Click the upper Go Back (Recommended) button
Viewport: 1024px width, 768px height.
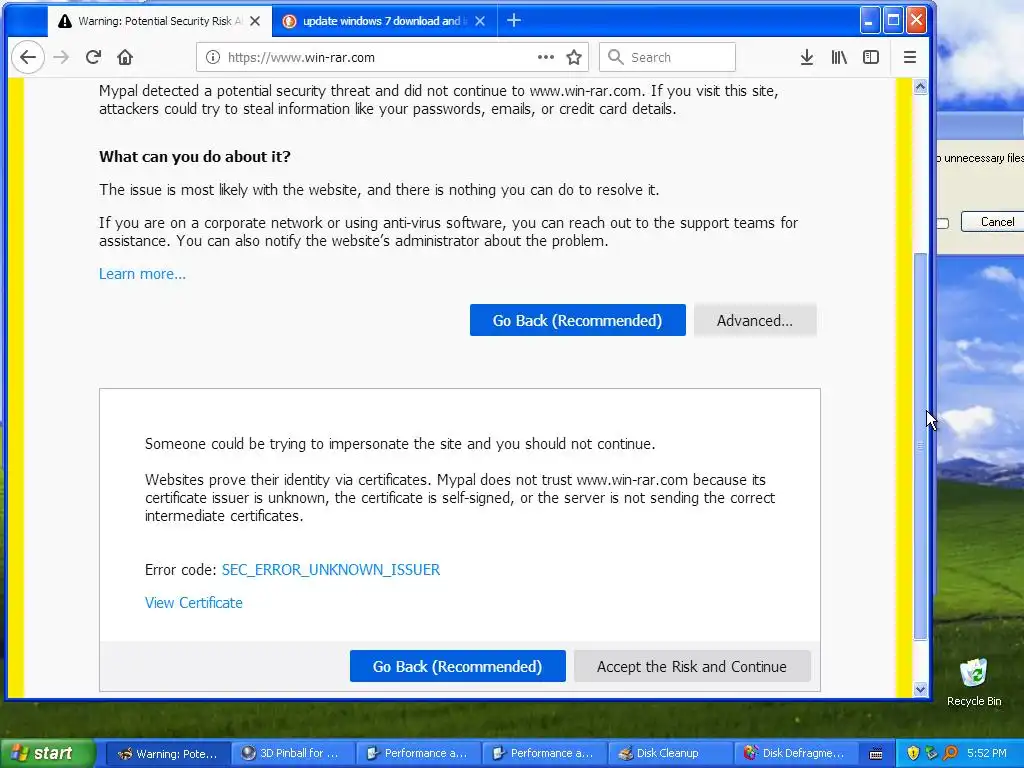pyautogui.click(x=577, y=320)
